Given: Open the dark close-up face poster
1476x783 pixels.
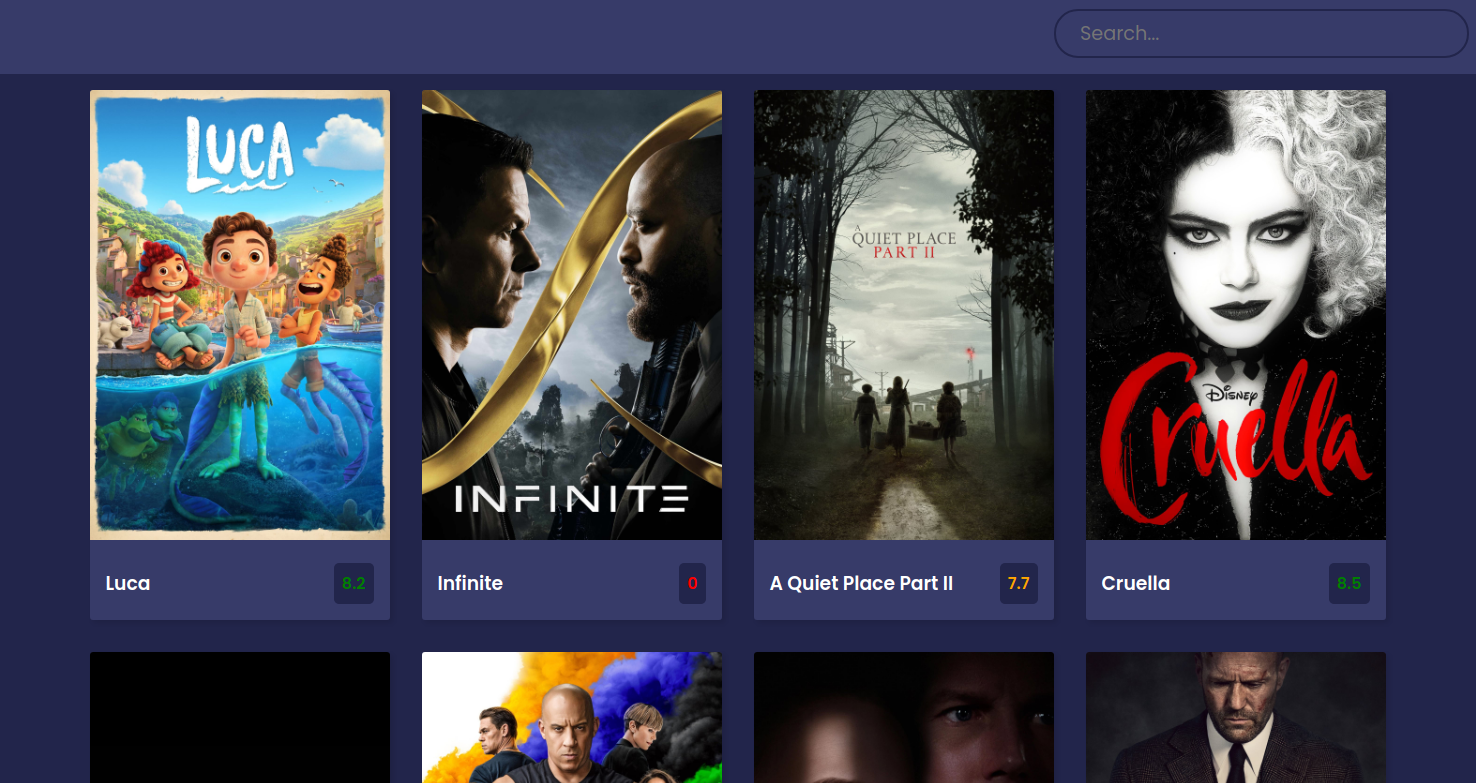Looking at the screenshot, I should [903, 717].
